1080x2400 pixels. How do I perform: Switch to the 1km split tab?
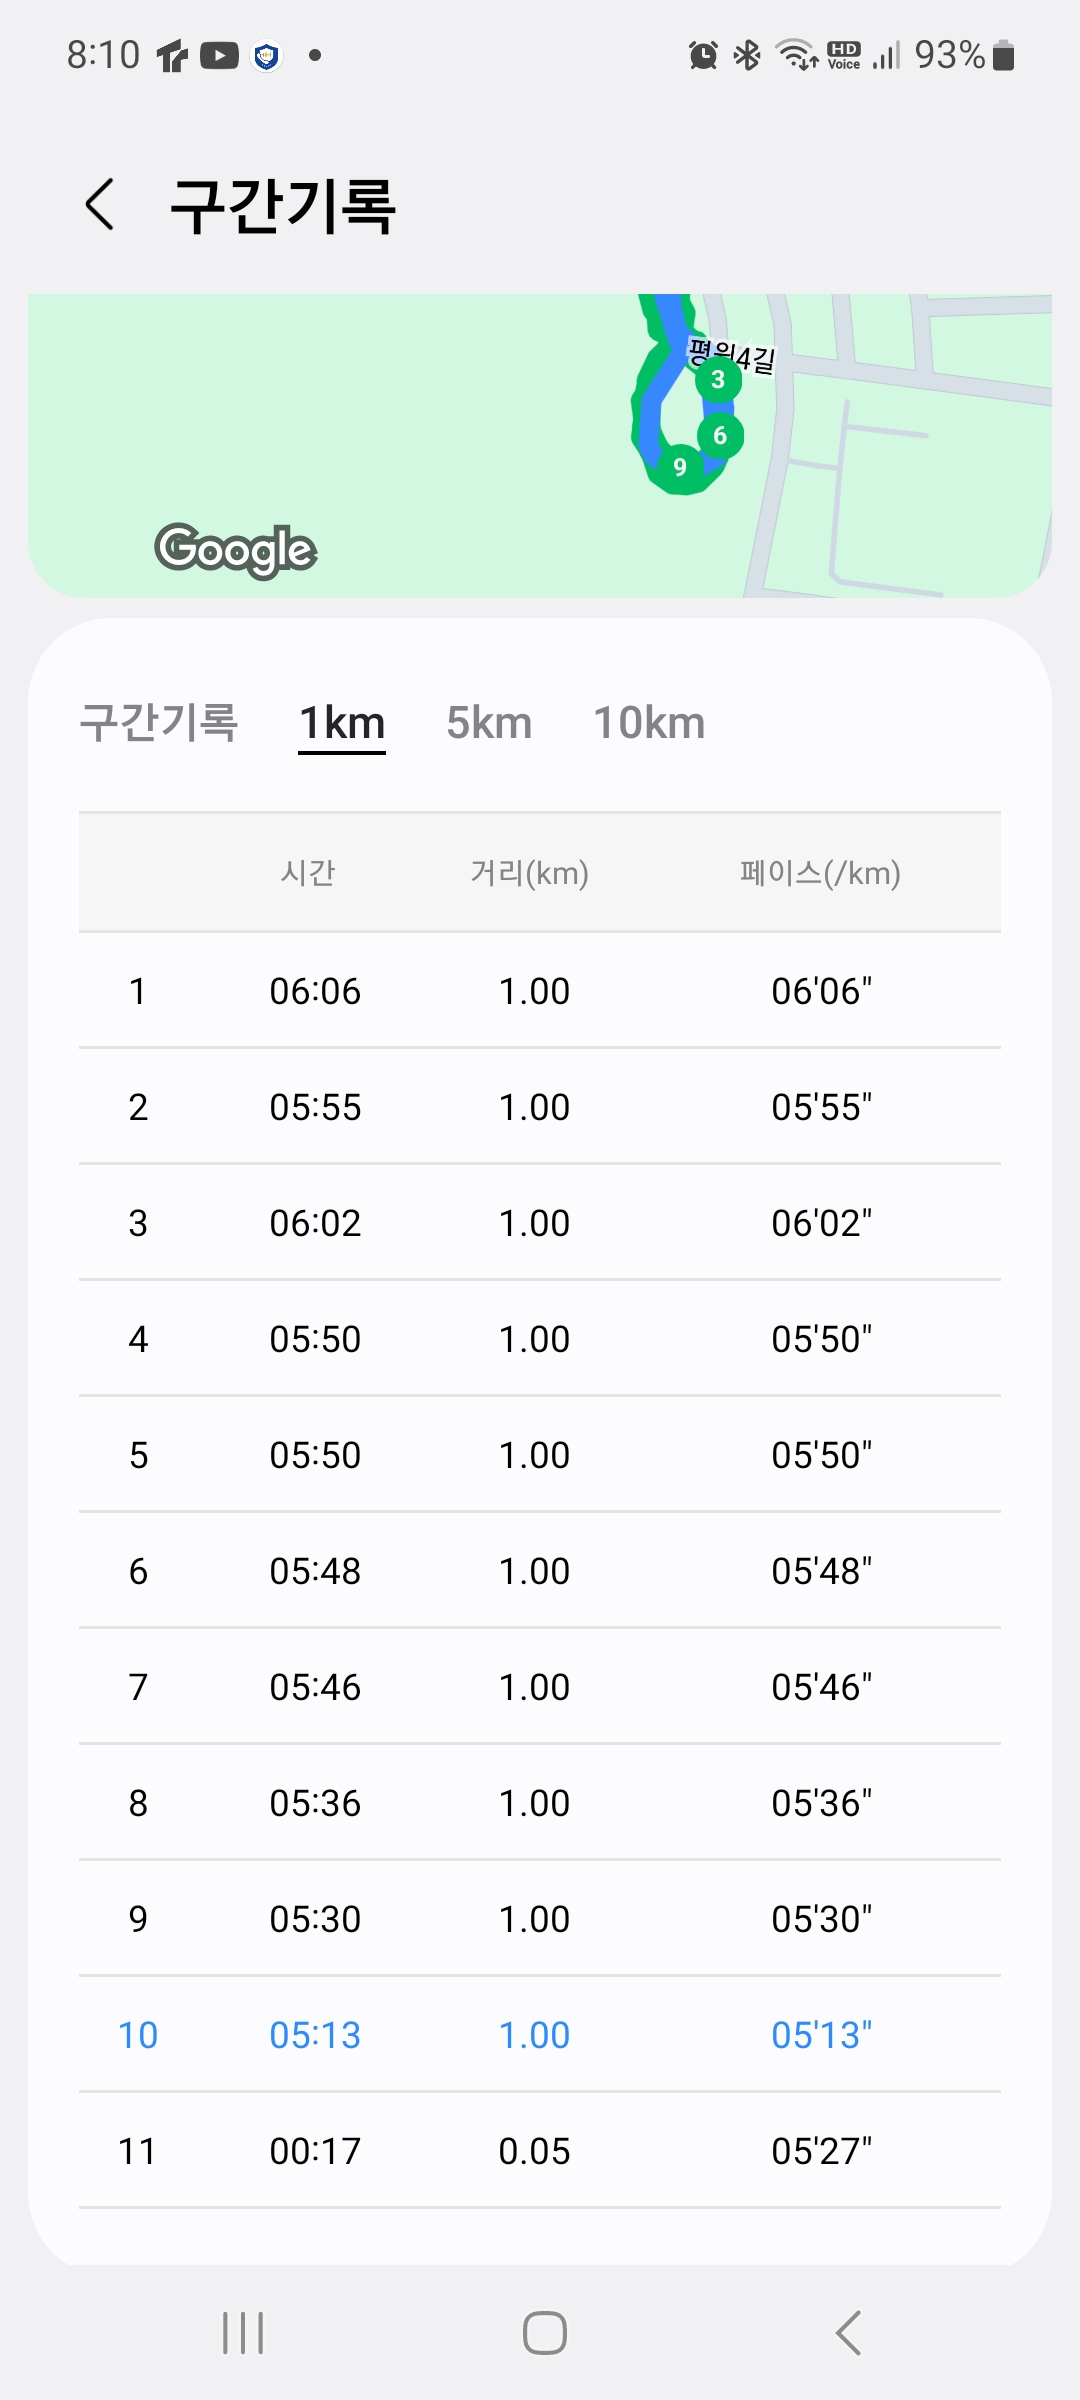(x=342, y=723)
